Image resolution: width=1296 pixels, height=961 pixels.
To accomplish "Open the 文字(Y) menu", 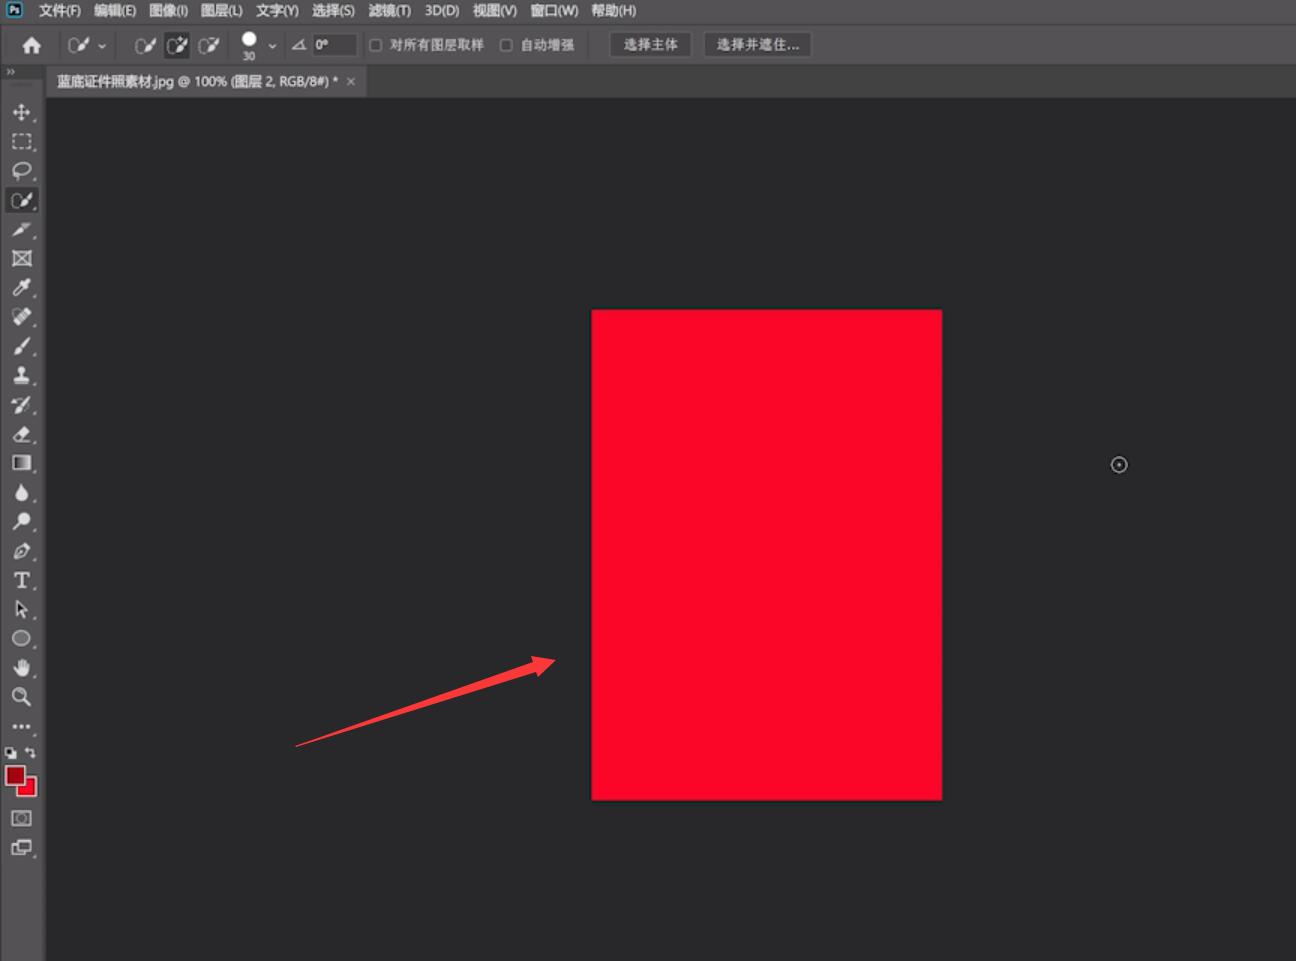I will tap(277, 10).
